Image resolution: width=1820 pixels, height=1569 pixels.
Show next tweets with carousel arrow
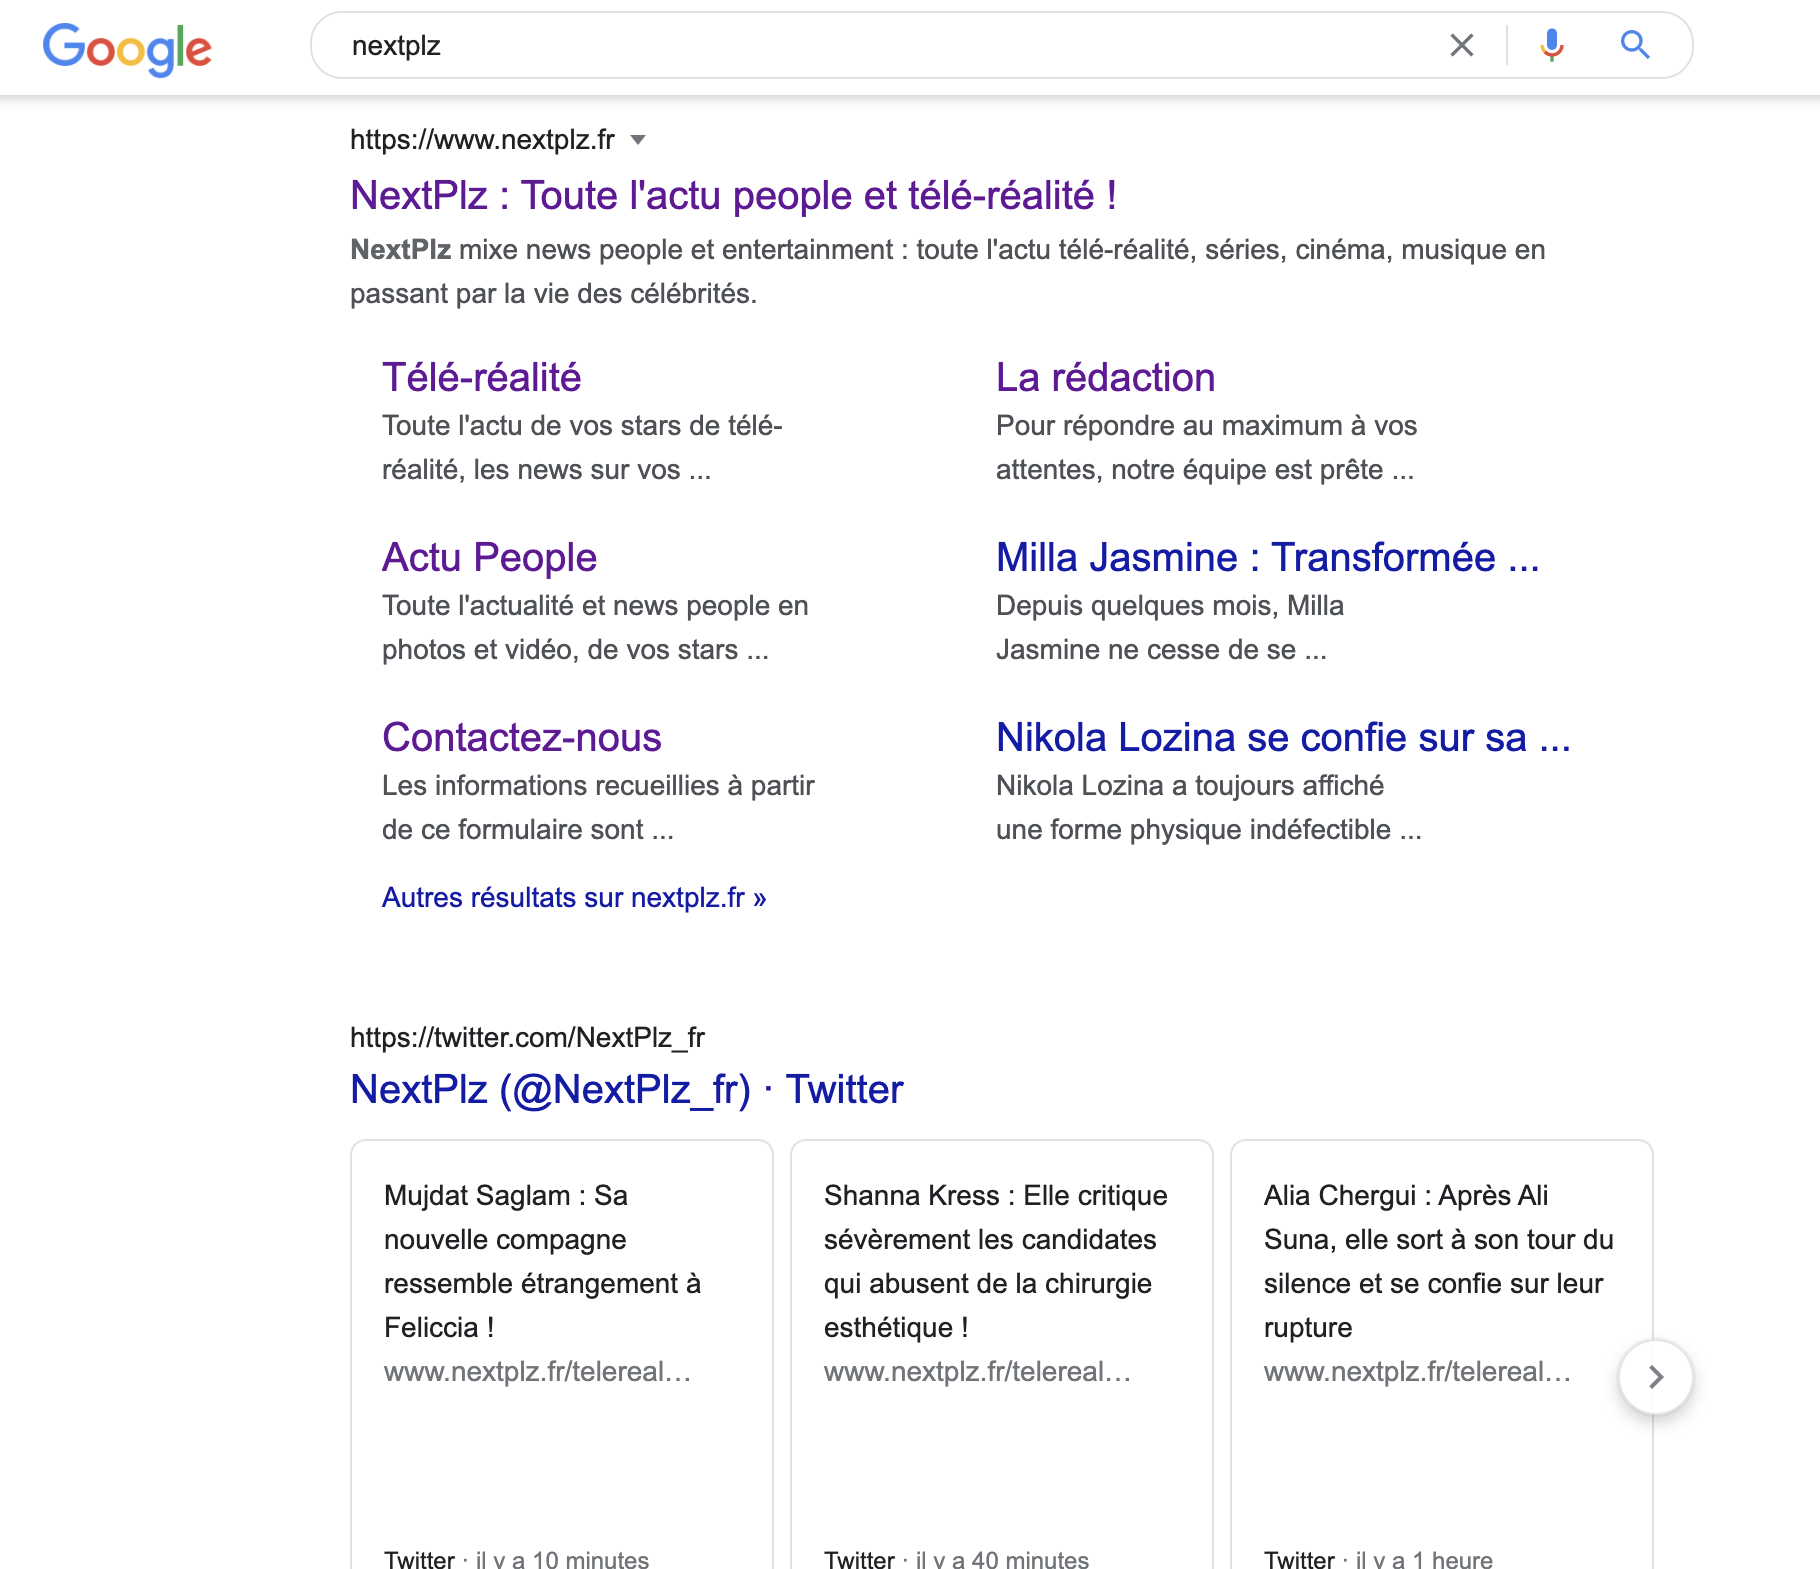(x=1655, y=1377)
